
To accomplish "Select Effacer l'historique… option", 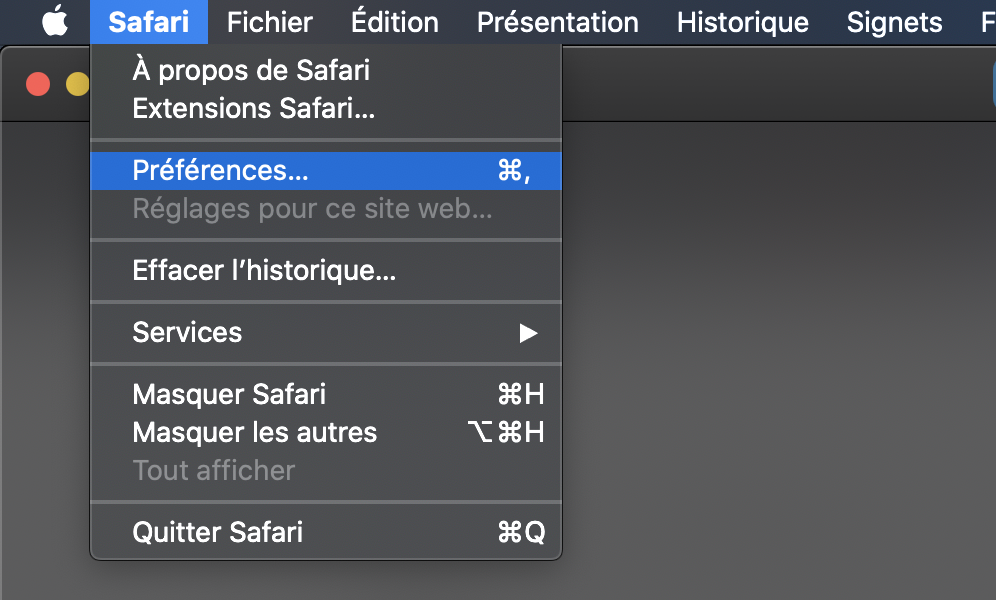I will (x=264, y=270).
